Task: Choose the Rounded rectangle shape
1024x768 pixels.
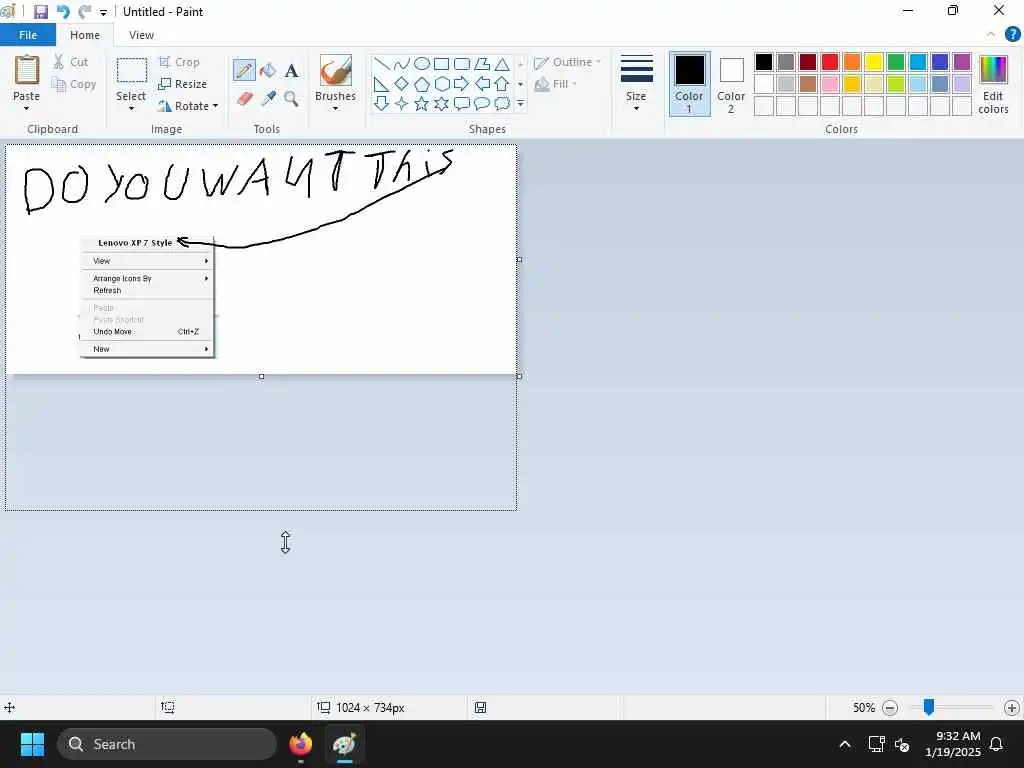Action: click(462, 63)
